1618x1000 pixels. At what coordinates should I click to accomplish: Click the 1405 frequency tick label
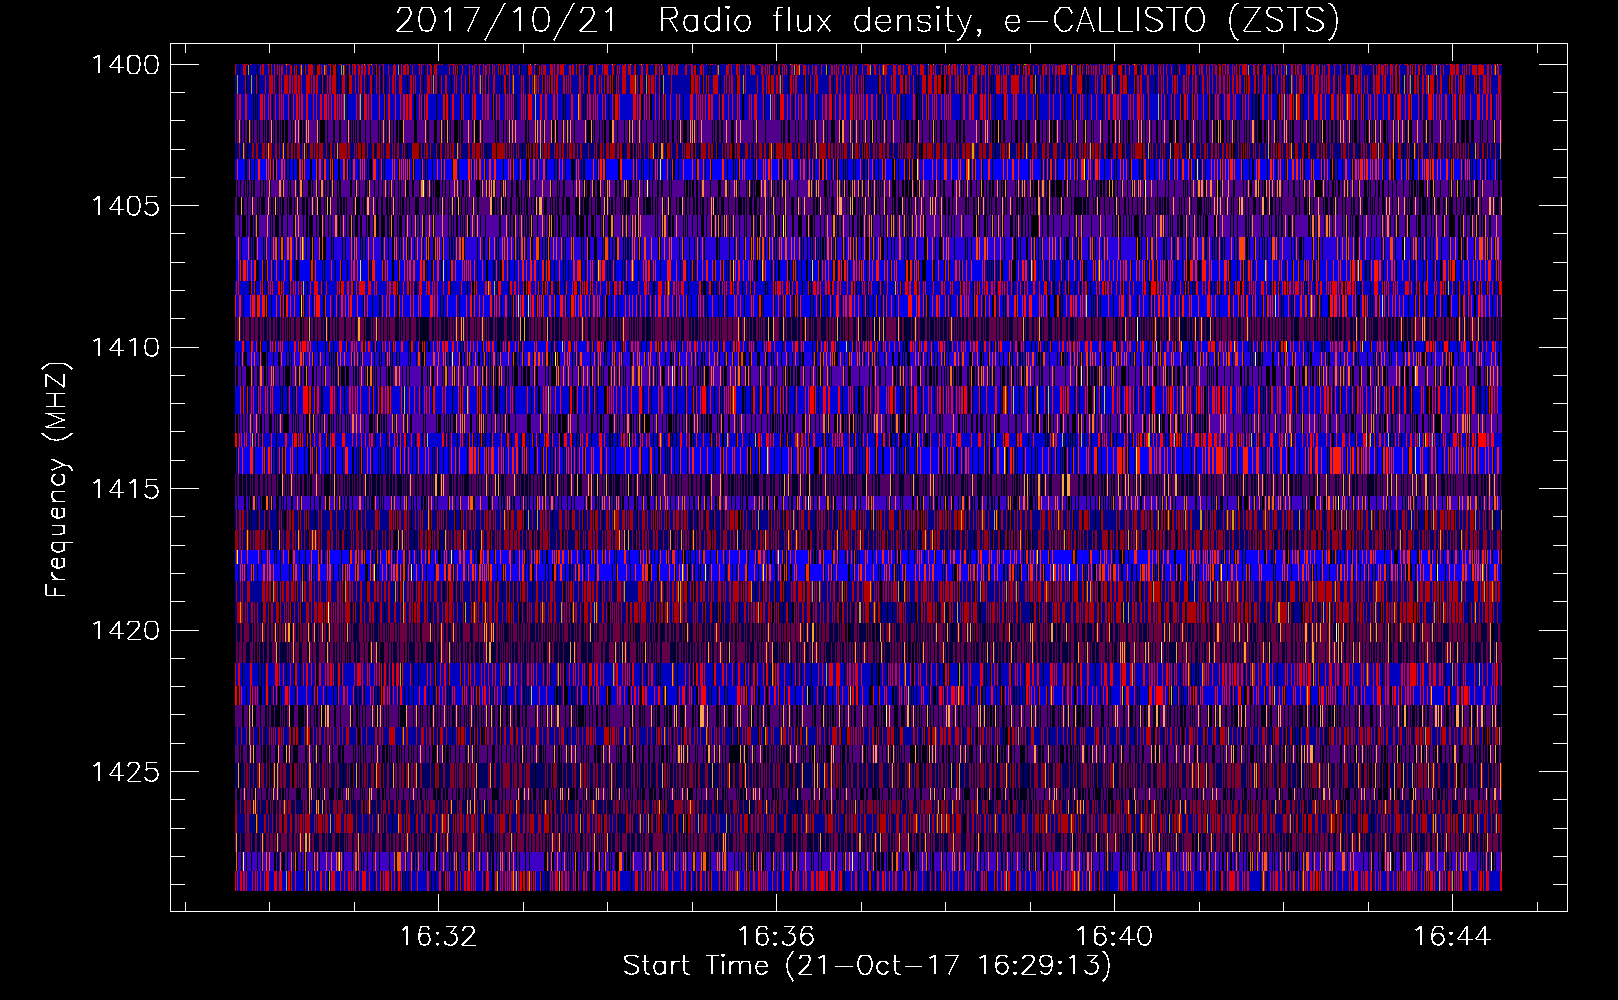pos(125,206)
